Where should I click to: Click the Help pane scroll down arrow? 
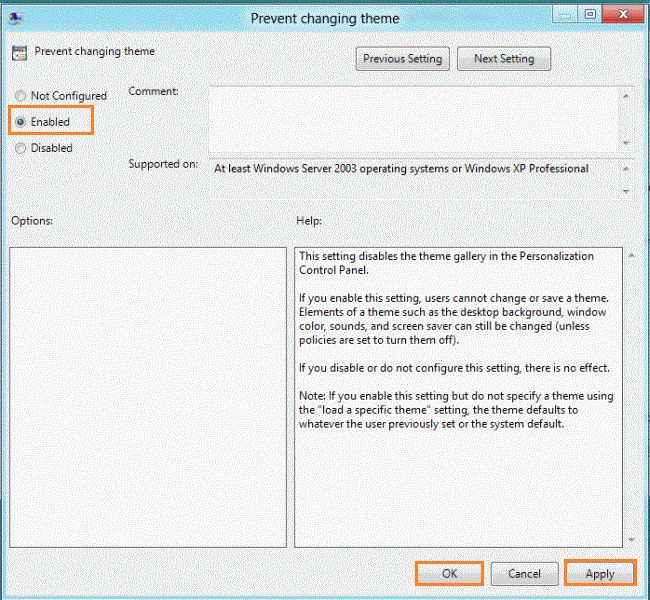[631, 539]
